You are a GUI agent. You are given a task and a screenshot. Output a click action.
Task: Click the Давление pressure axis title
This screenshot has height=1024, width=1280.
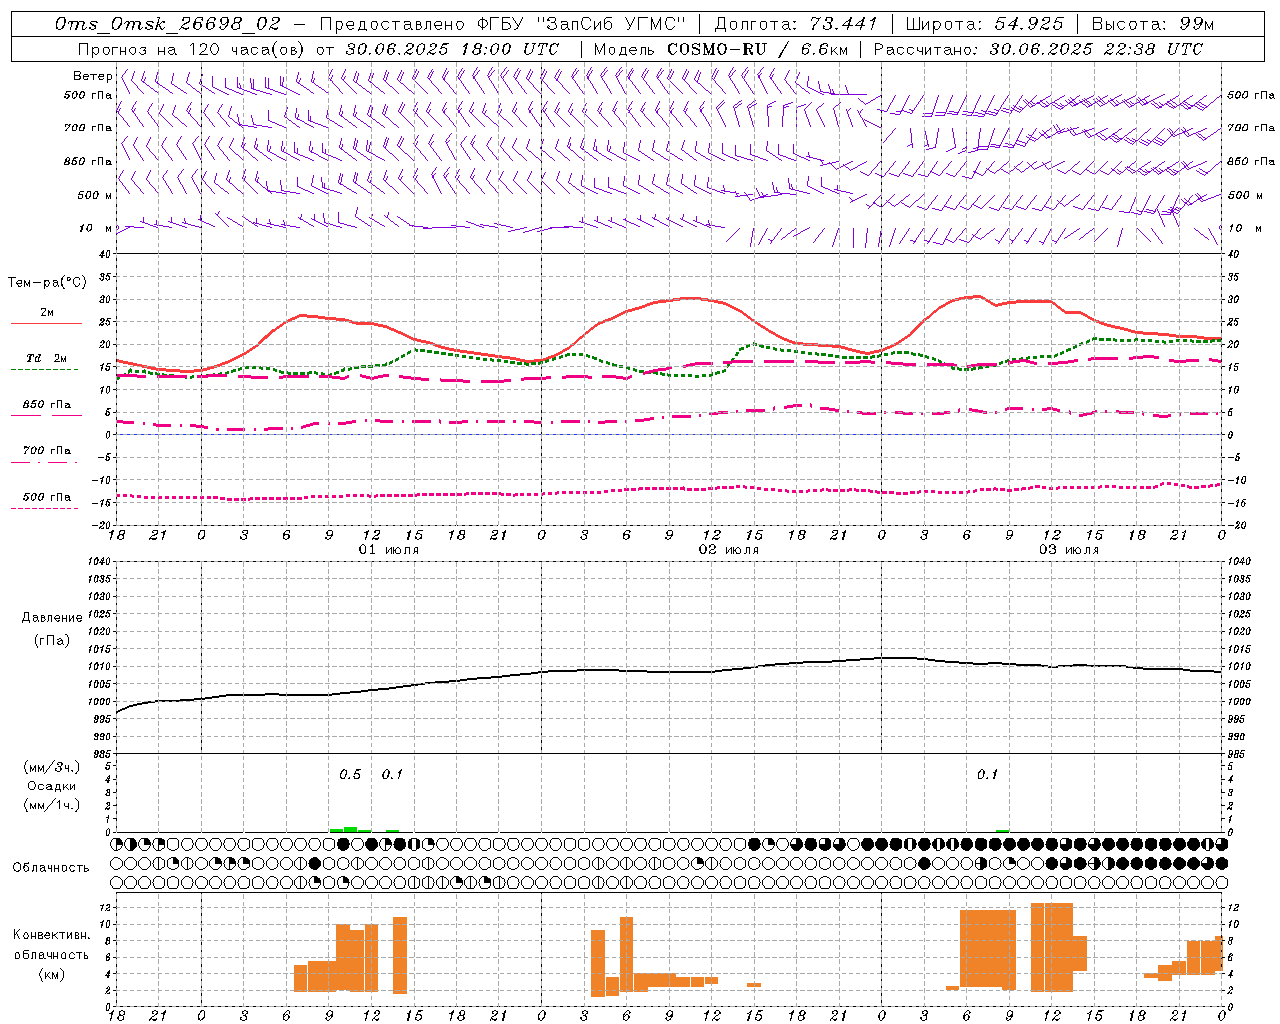(x=52, y=618)
